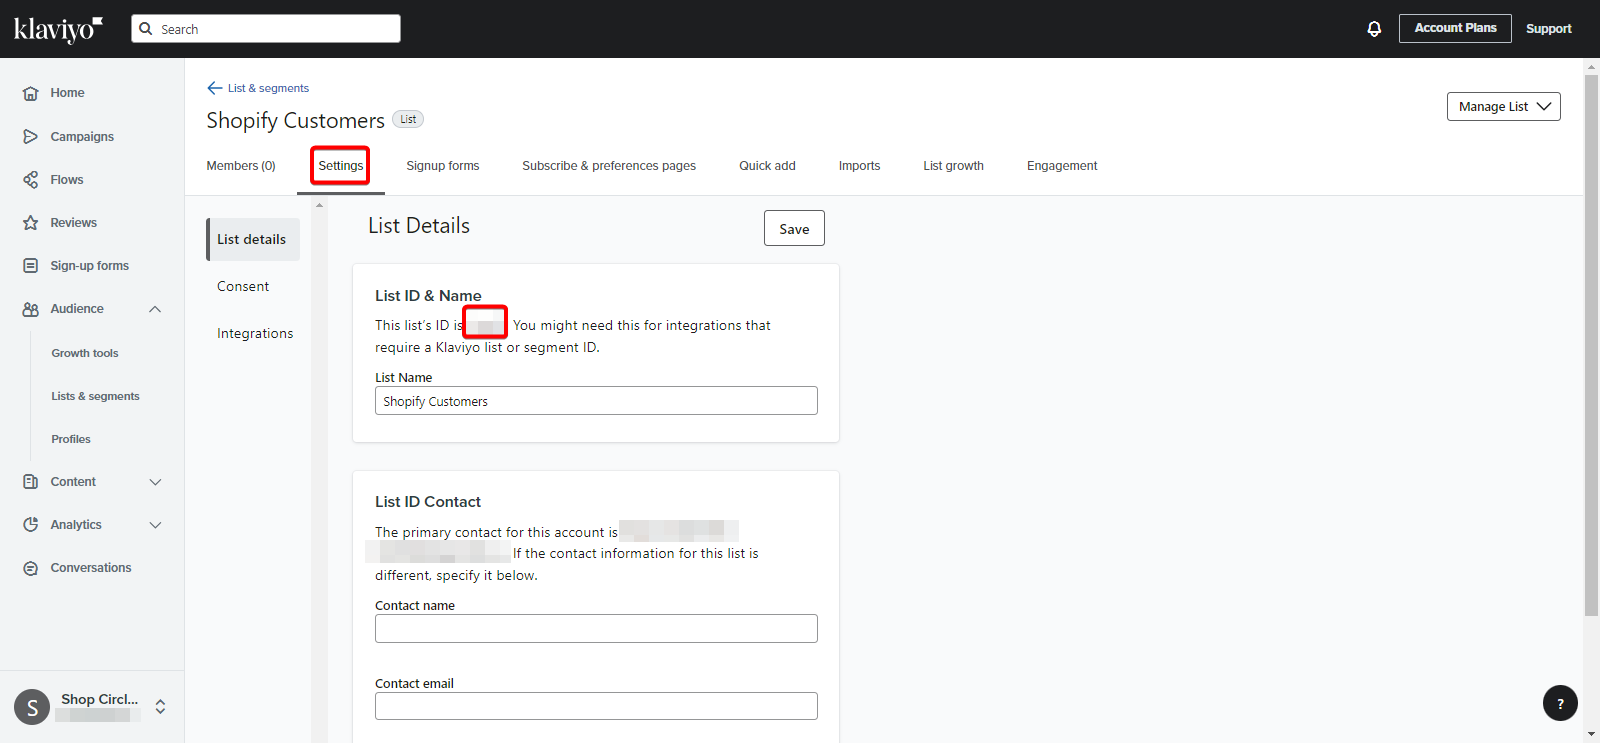
Task: Switch to the Members (0) tab
Action: point(241,166)
